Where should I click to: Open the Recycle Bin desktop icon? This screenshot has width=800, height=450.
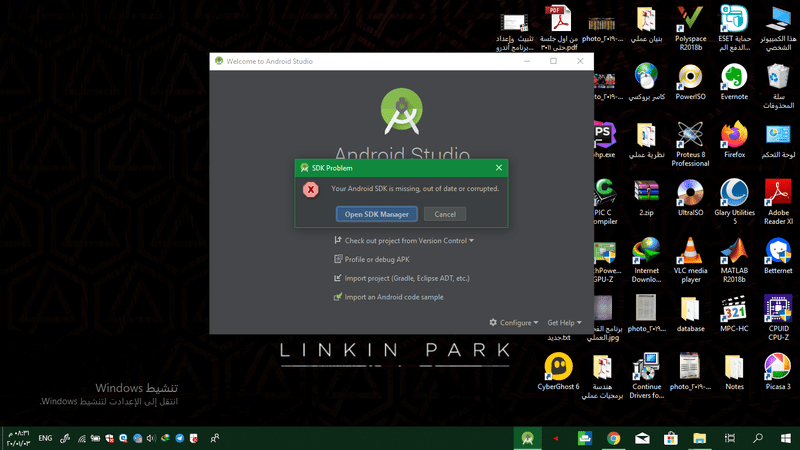[778, 86]
